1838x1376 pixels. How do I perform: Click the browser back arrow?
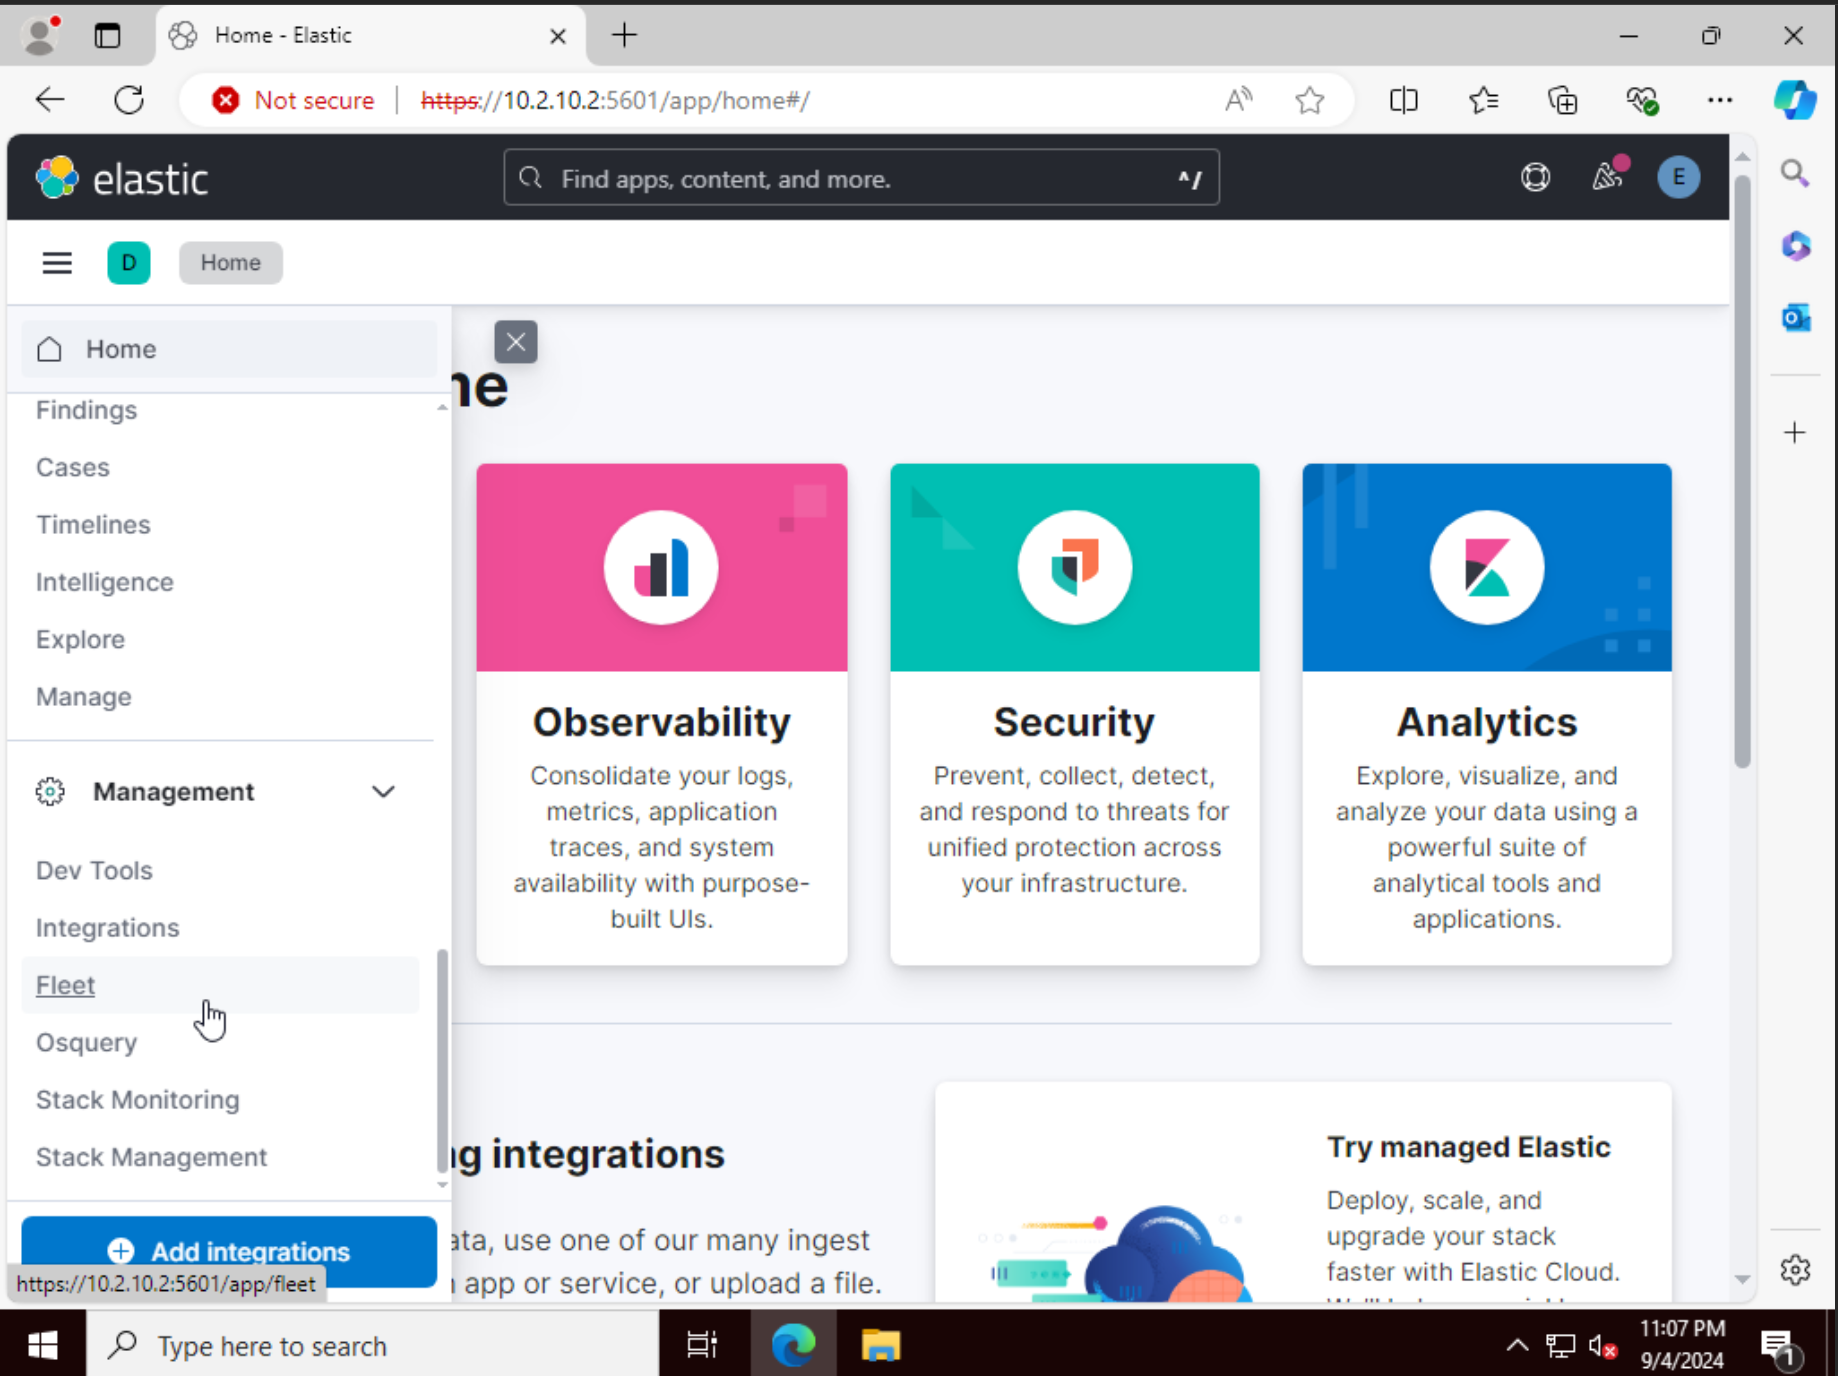(x=50, y=100)
